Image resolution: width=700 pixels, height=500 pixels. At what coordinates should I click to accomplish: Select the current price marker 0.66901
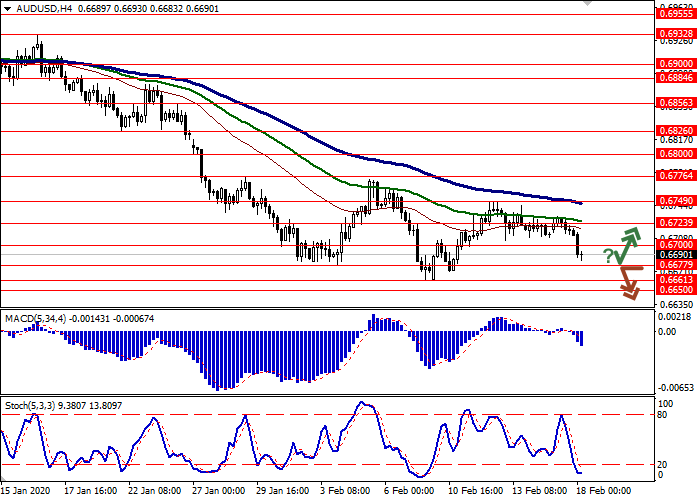pyautogui.click(x=675, y=254)
